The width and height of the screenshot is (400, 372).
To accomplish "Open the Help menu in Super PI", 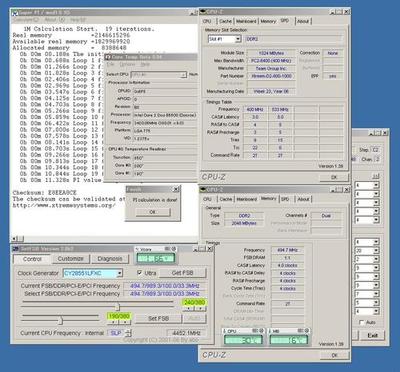I will pos(77,20).
